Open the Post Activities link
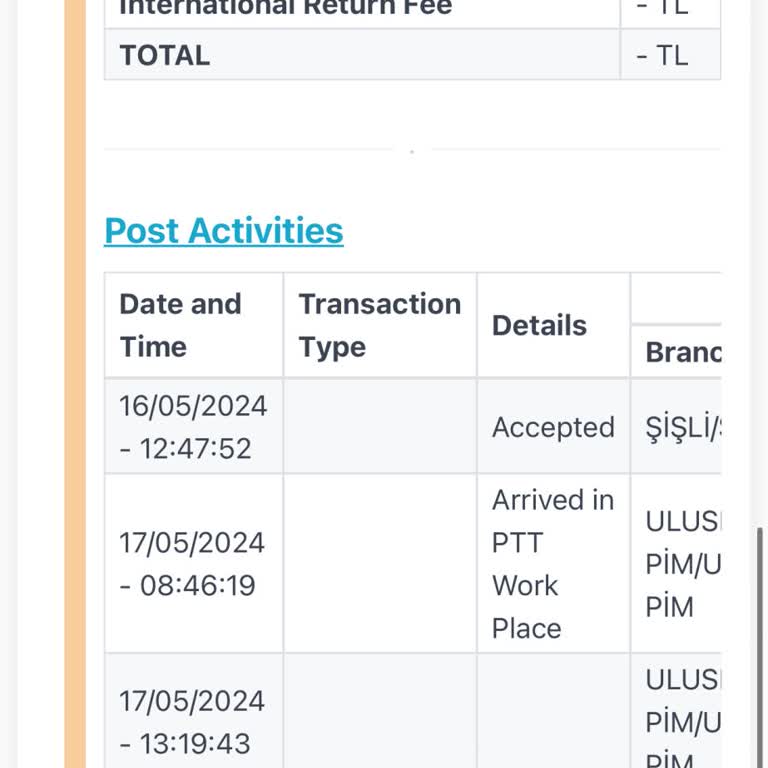 pos(223,231)
